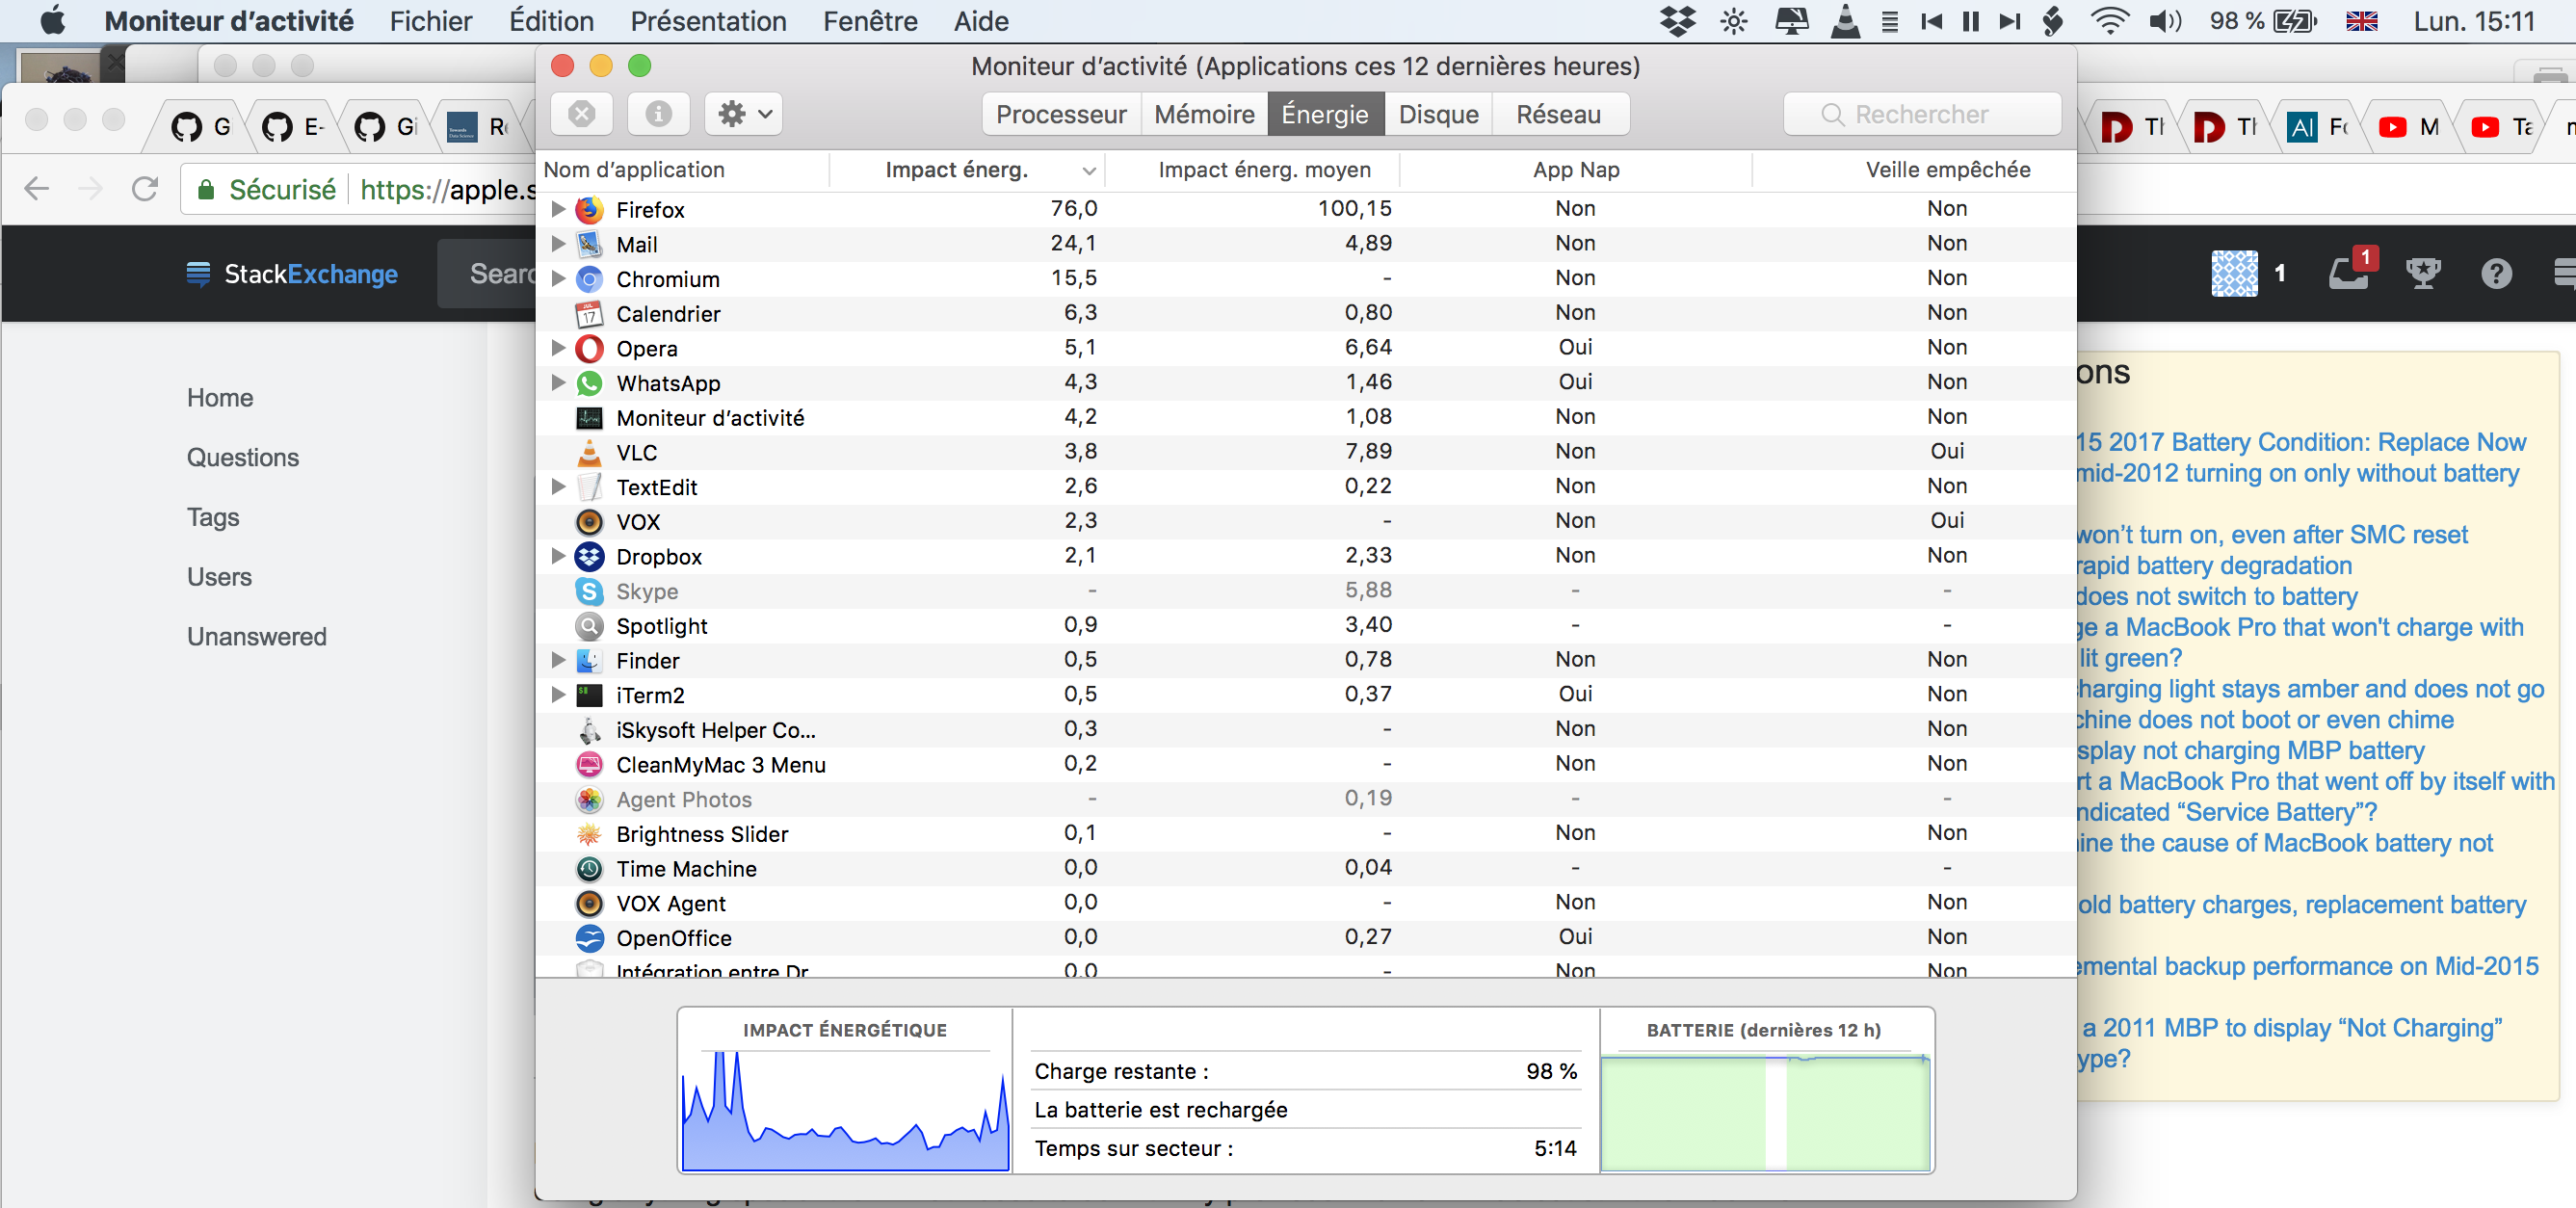The height and width of the screenshot is (1208, 2576).
Task: Switch to the Réseau tab
Action: [1558, 114]
